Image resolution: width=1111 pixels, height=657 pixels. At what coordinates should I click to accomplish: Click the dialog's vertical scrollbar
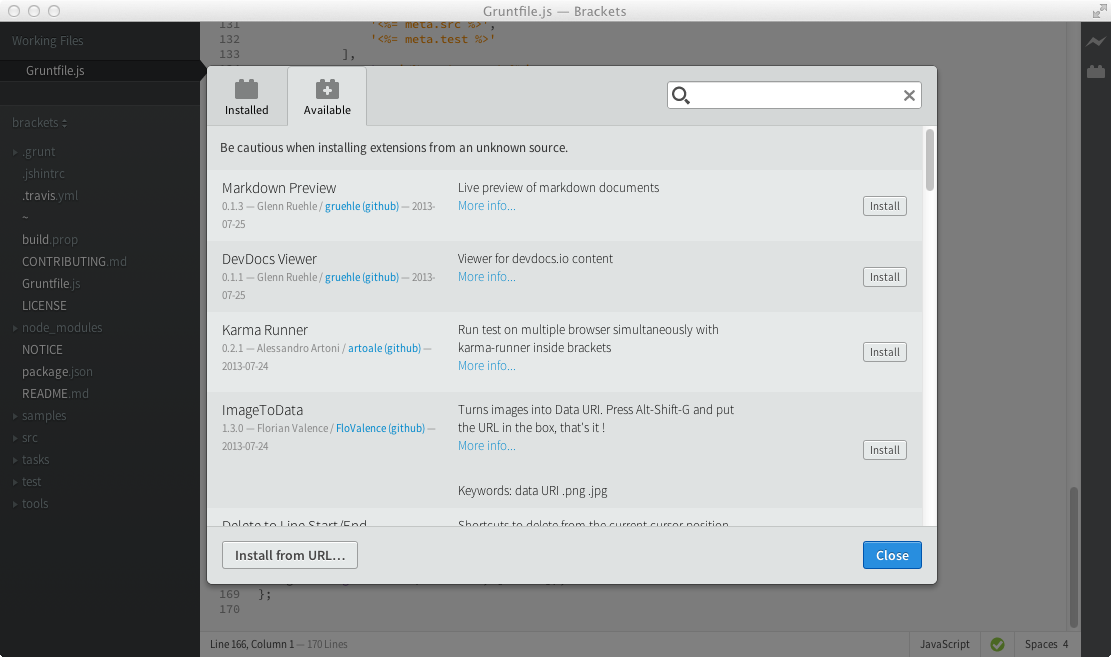coord(931,160)
